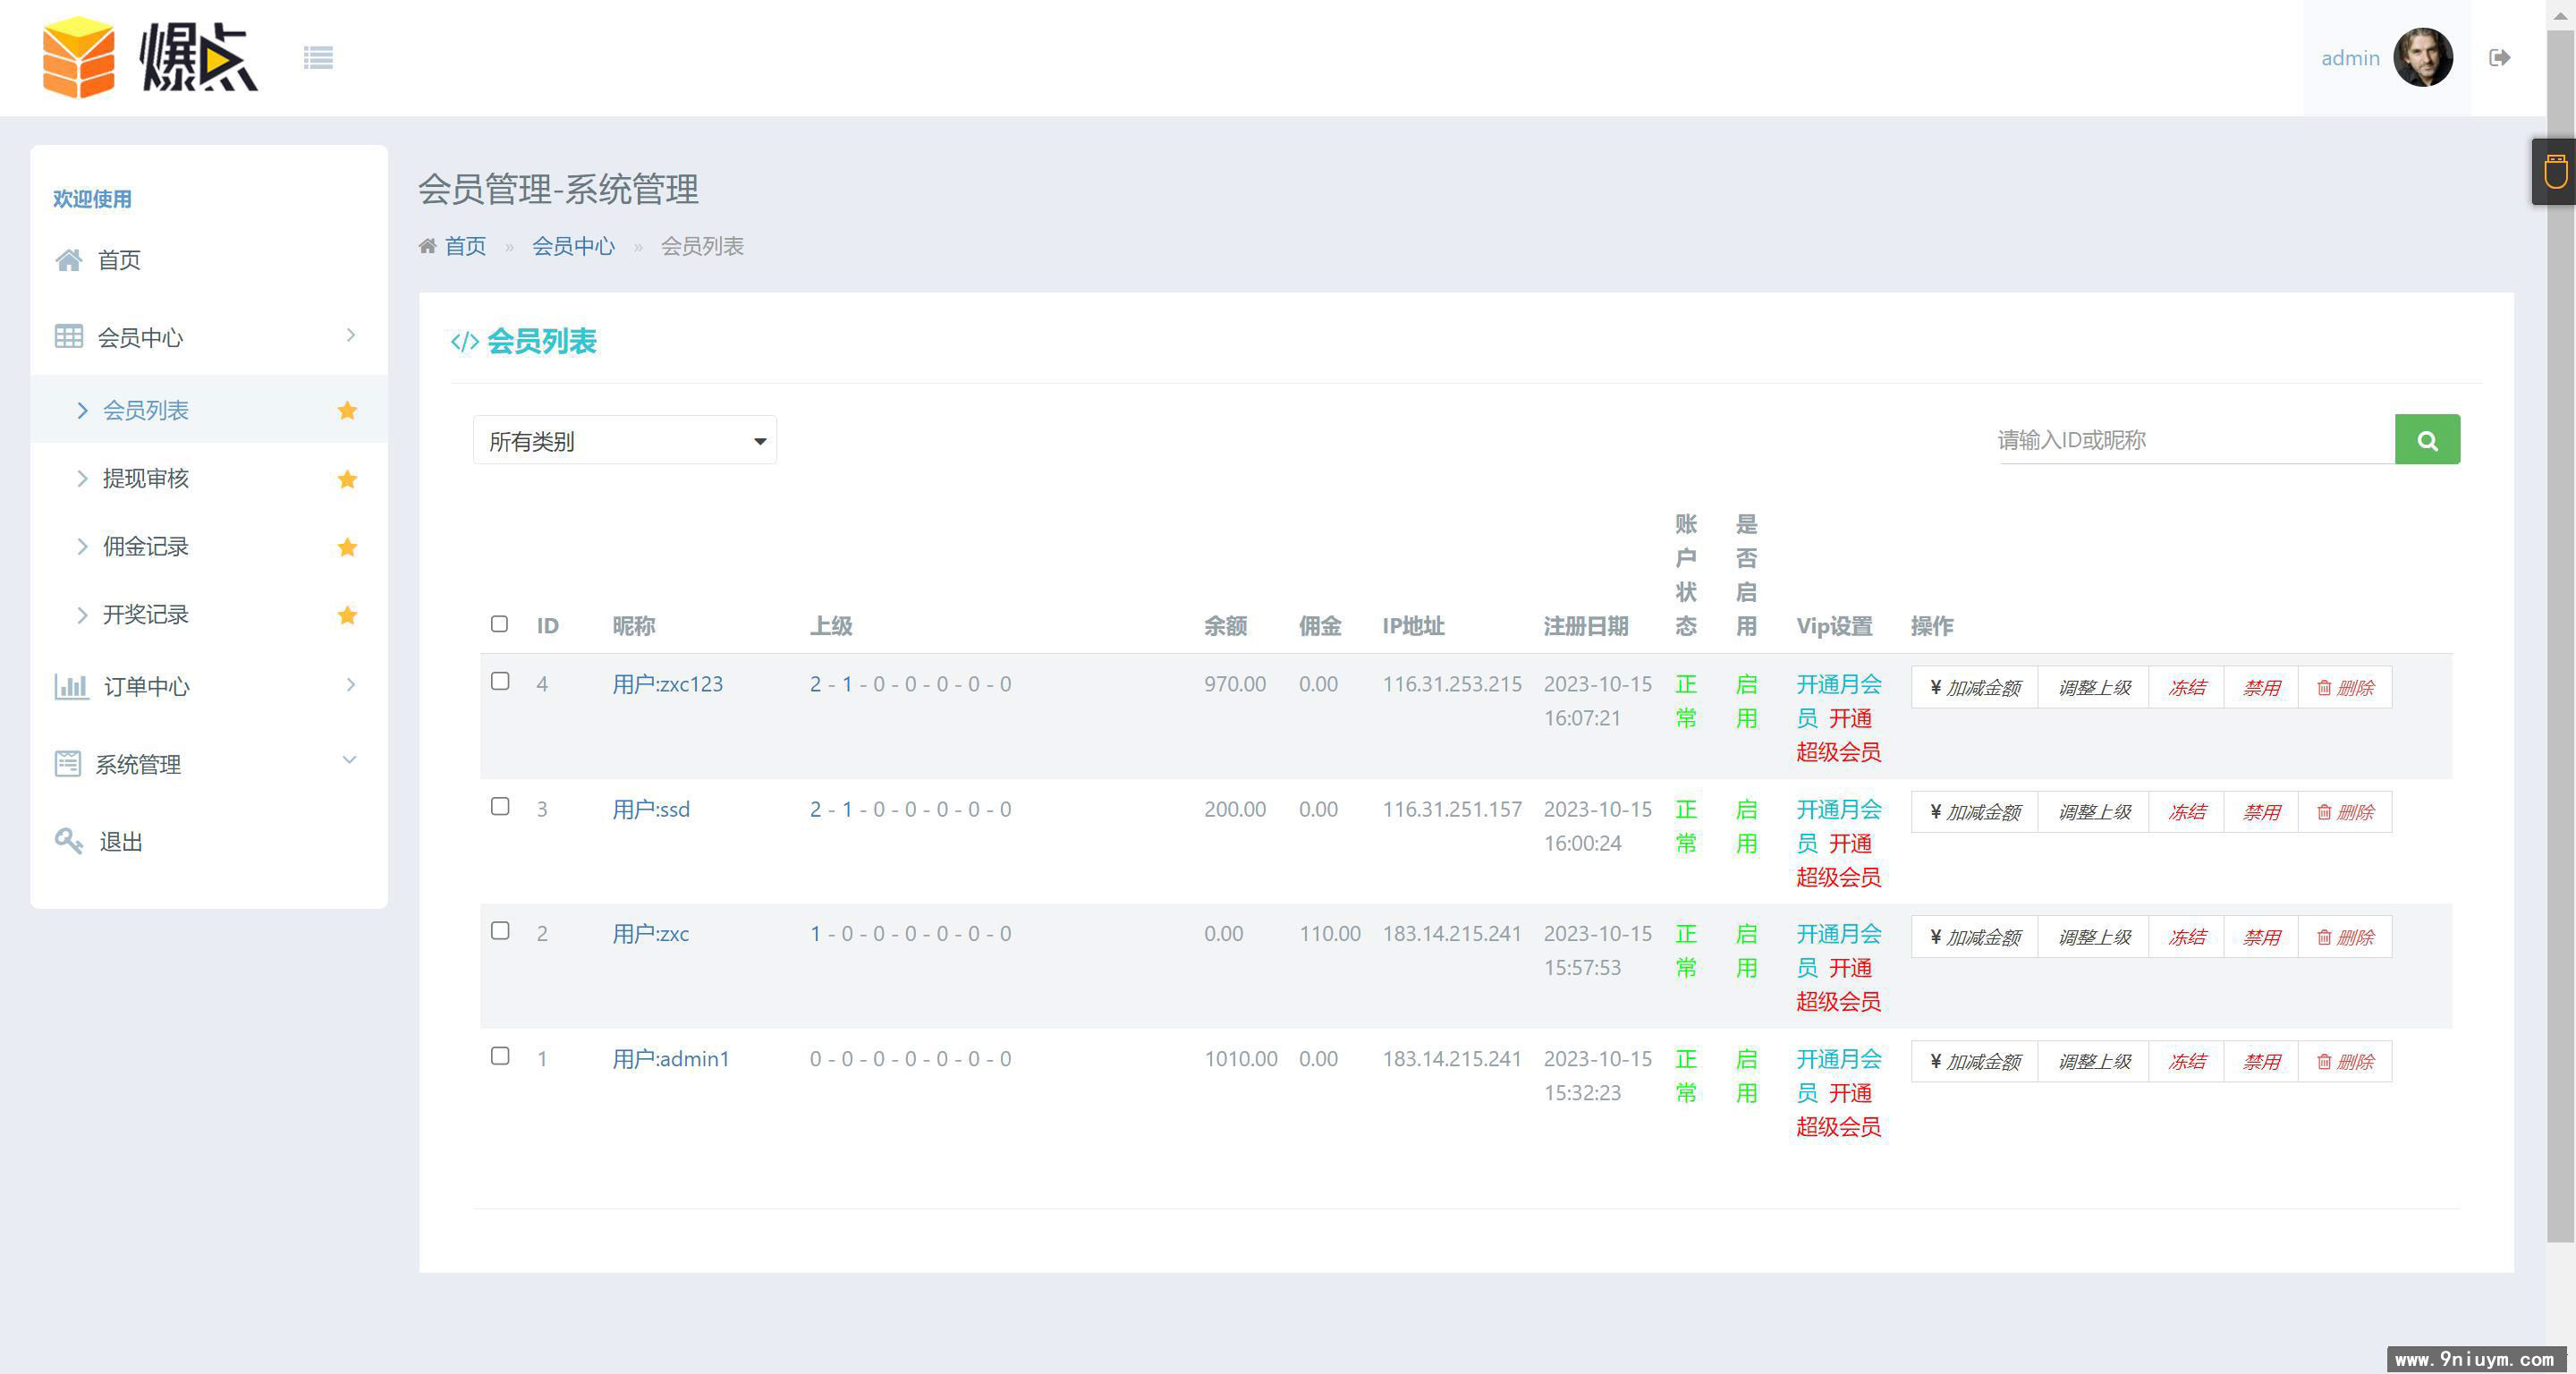Screen dimensions: 2576x1374
Task: Check the box for user zxc123 row
Action: tap(500, 681)
